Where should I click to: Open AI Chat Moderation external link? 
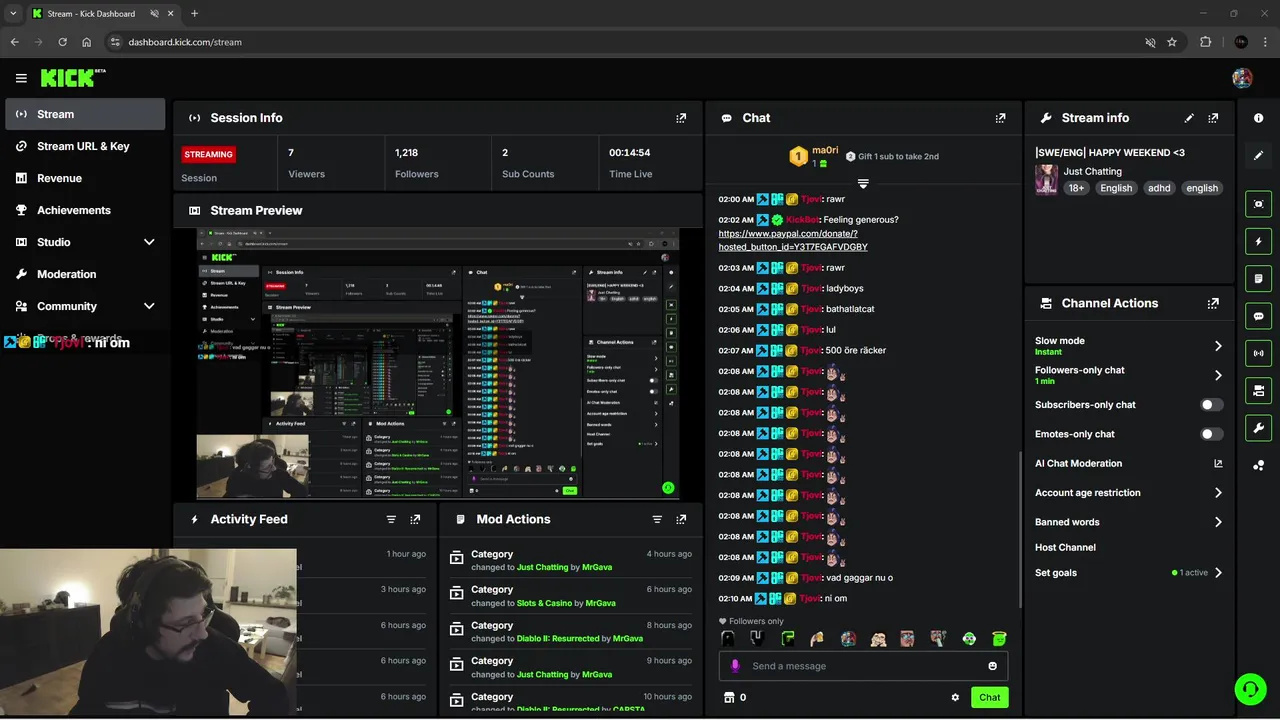pyautogui.click(x=1218, y=463)
